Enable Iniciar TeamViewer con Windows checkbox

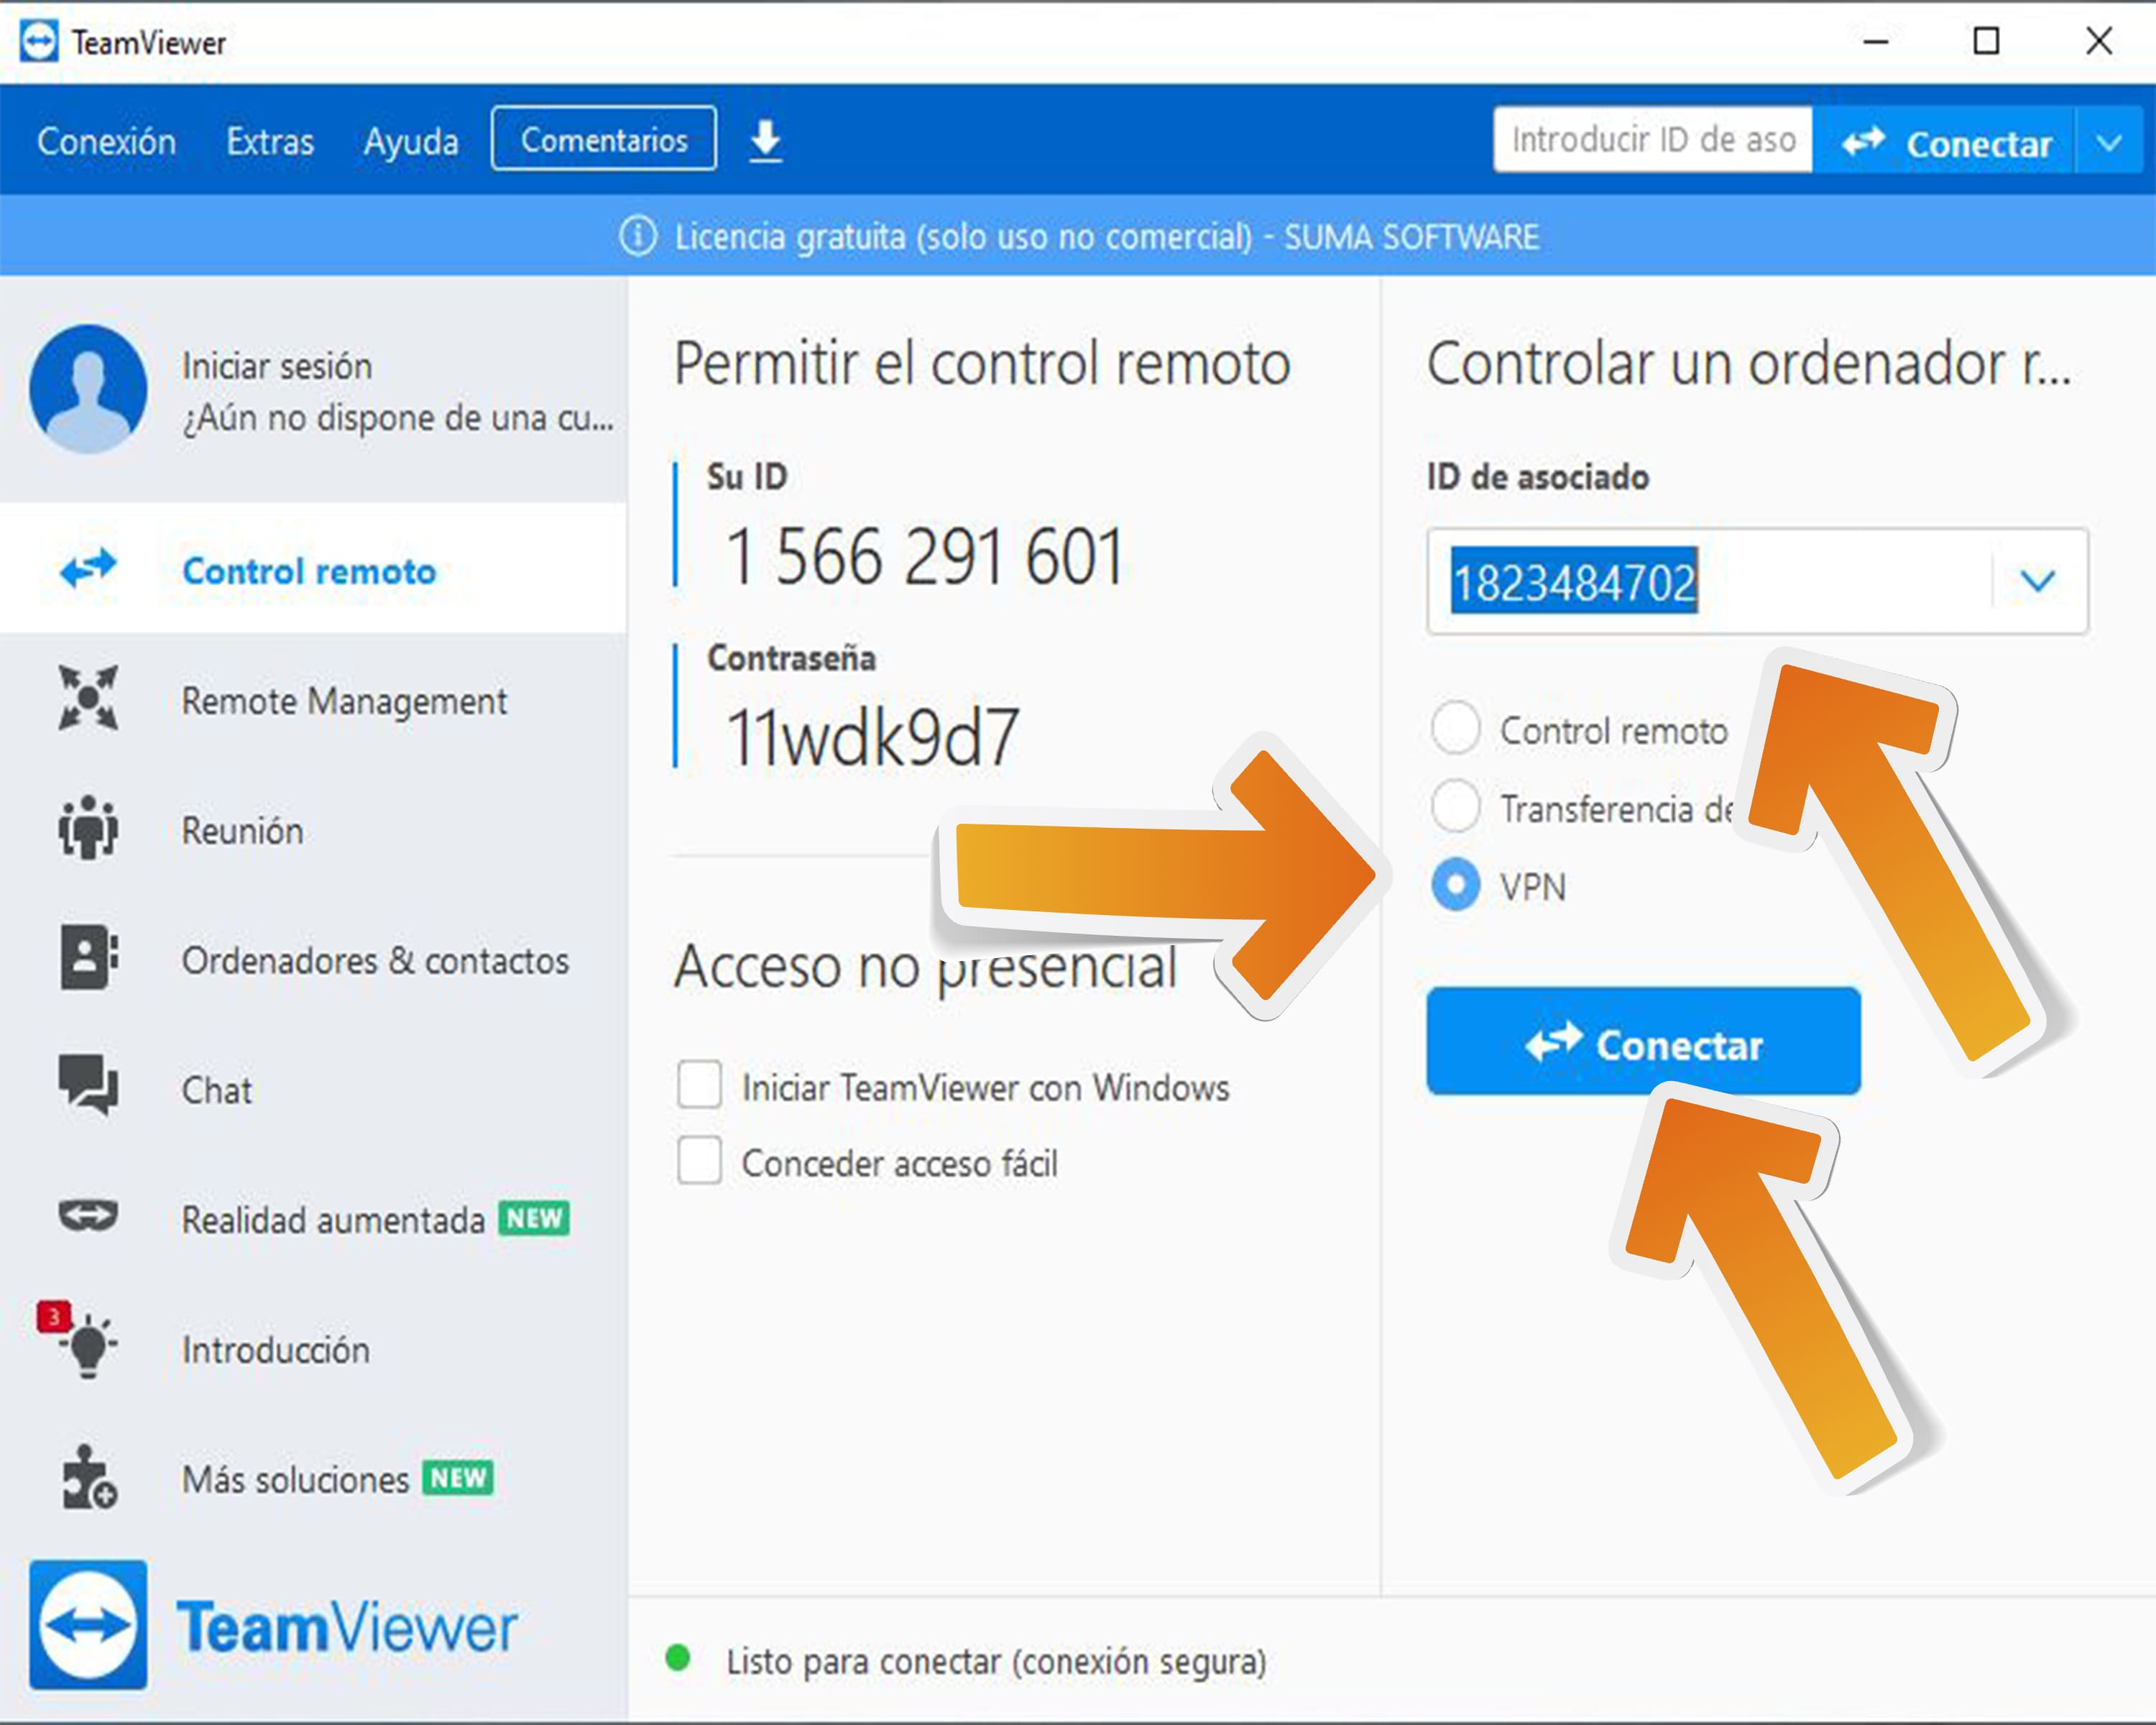pos(699,1085)
